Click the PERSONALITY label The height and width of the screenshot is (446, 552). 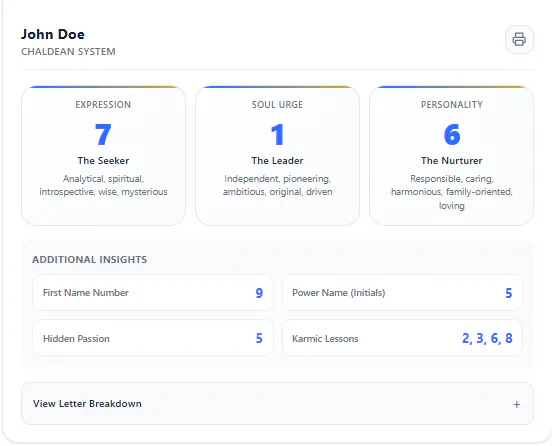pos(452,105)
